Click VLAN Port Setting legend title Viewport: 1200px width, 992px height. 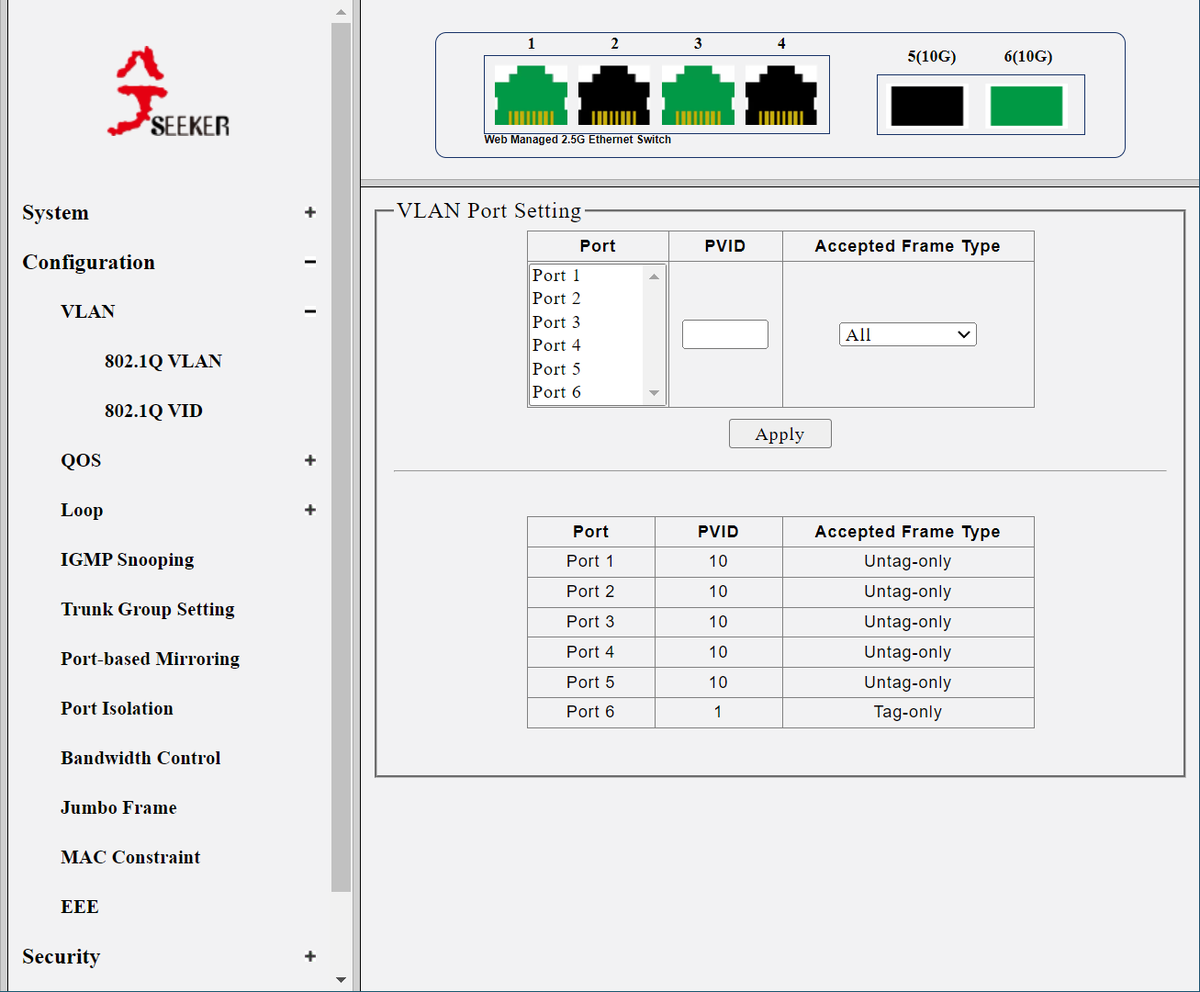(489, 211)
